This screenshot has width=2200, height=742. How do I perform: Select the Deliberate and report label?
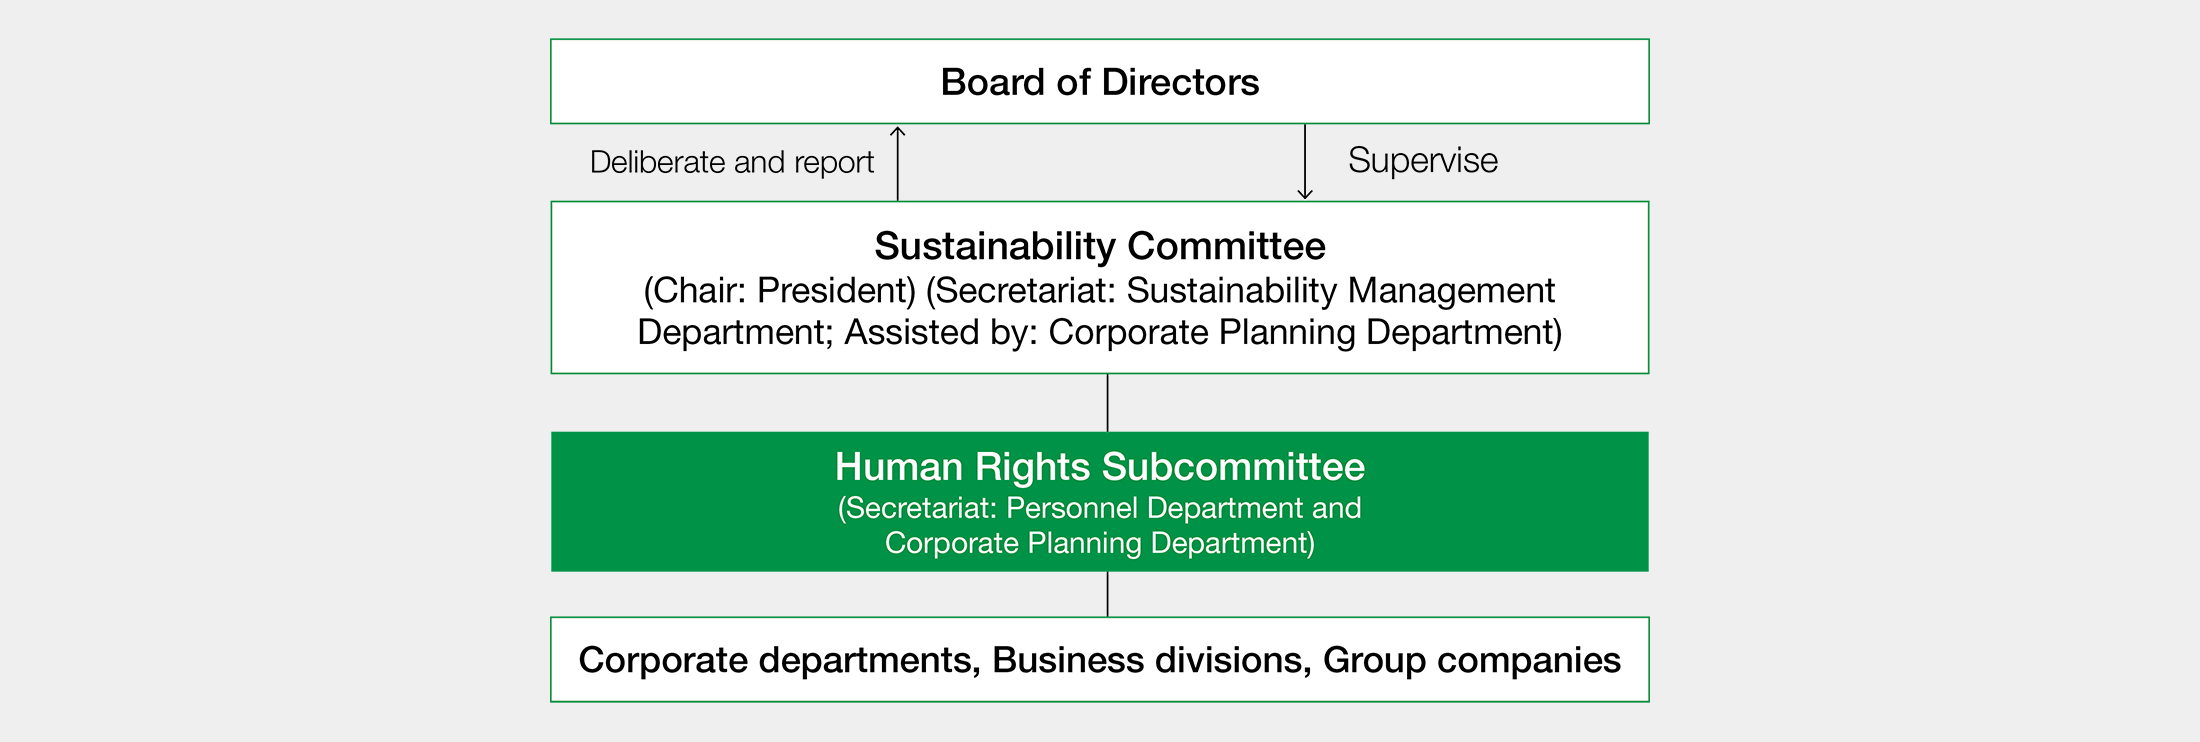pos(732,162)
